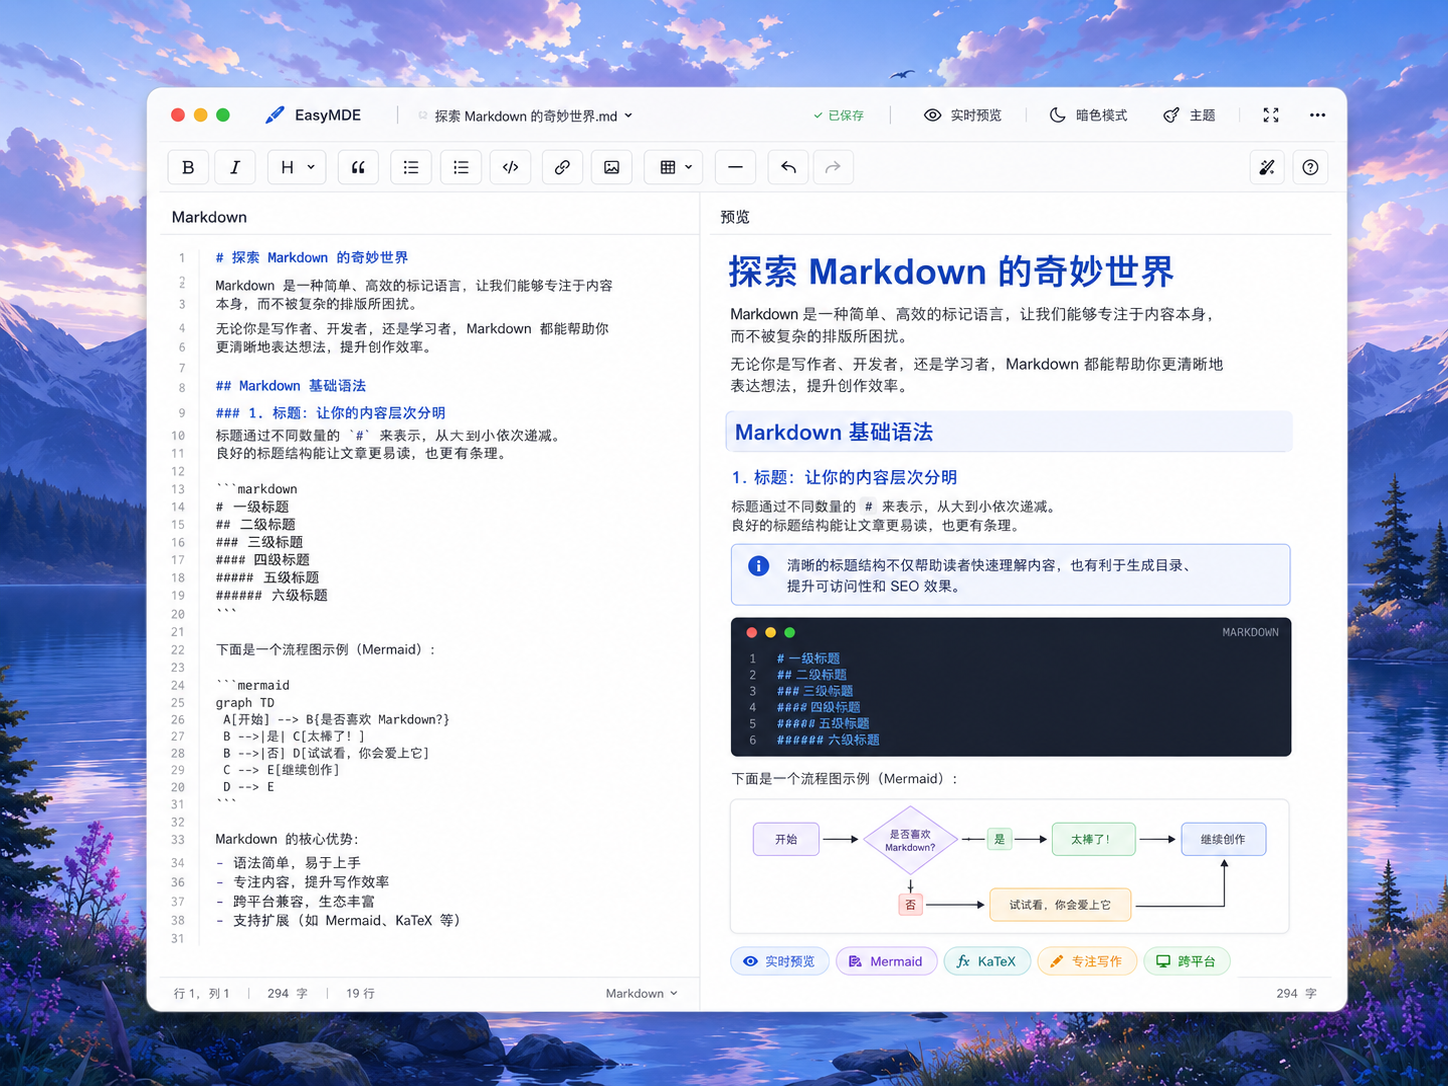The width and height of the screenshot is (1448, 1086).
Task: Apply italic formatting
Action: [235, 167]
